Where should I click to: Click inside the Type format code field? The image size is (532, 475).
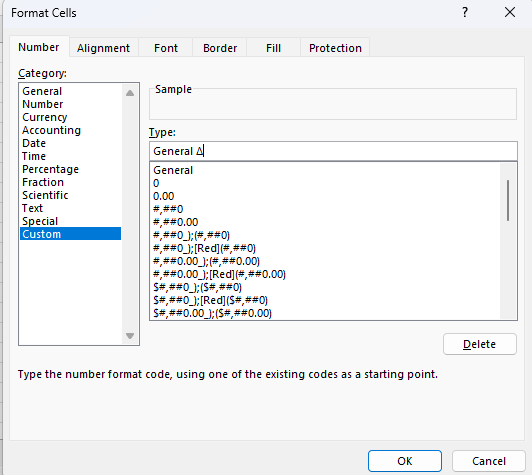334,151
